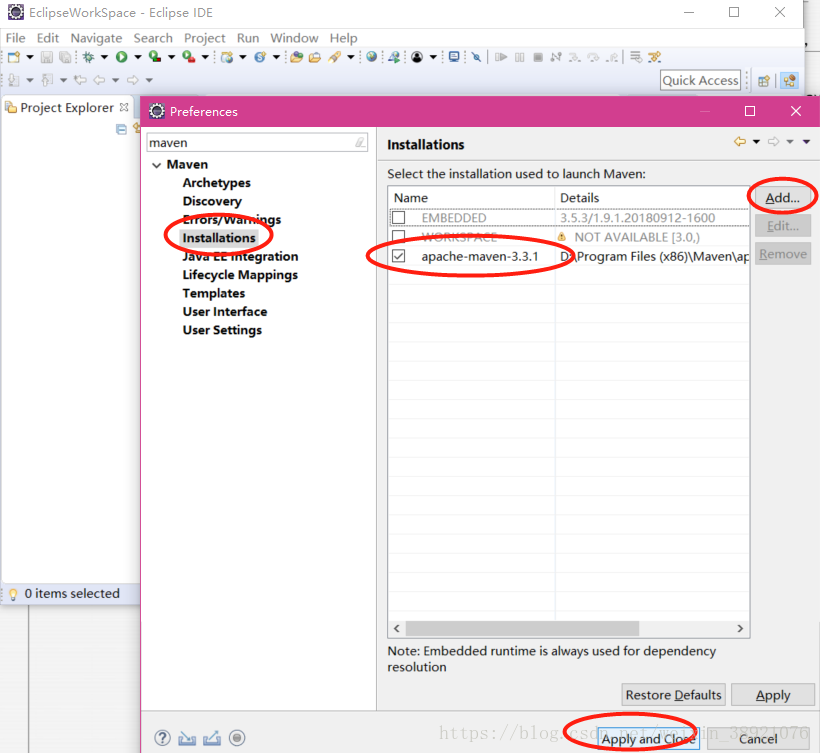Uncheck the apache-maven-3.3.1 checkbox
The width and height of the screenshot is (820, 753).
click(x=399, y=256)
